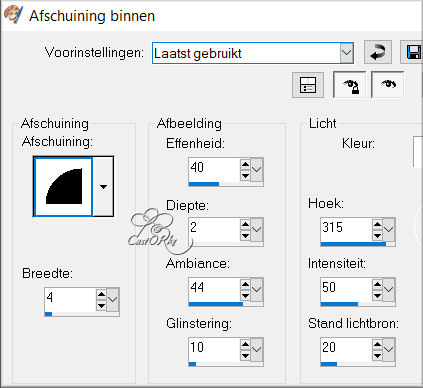Click the Kleur color swatch under Licht
This screenshot has width=423, height=388.
click(418, 152)
